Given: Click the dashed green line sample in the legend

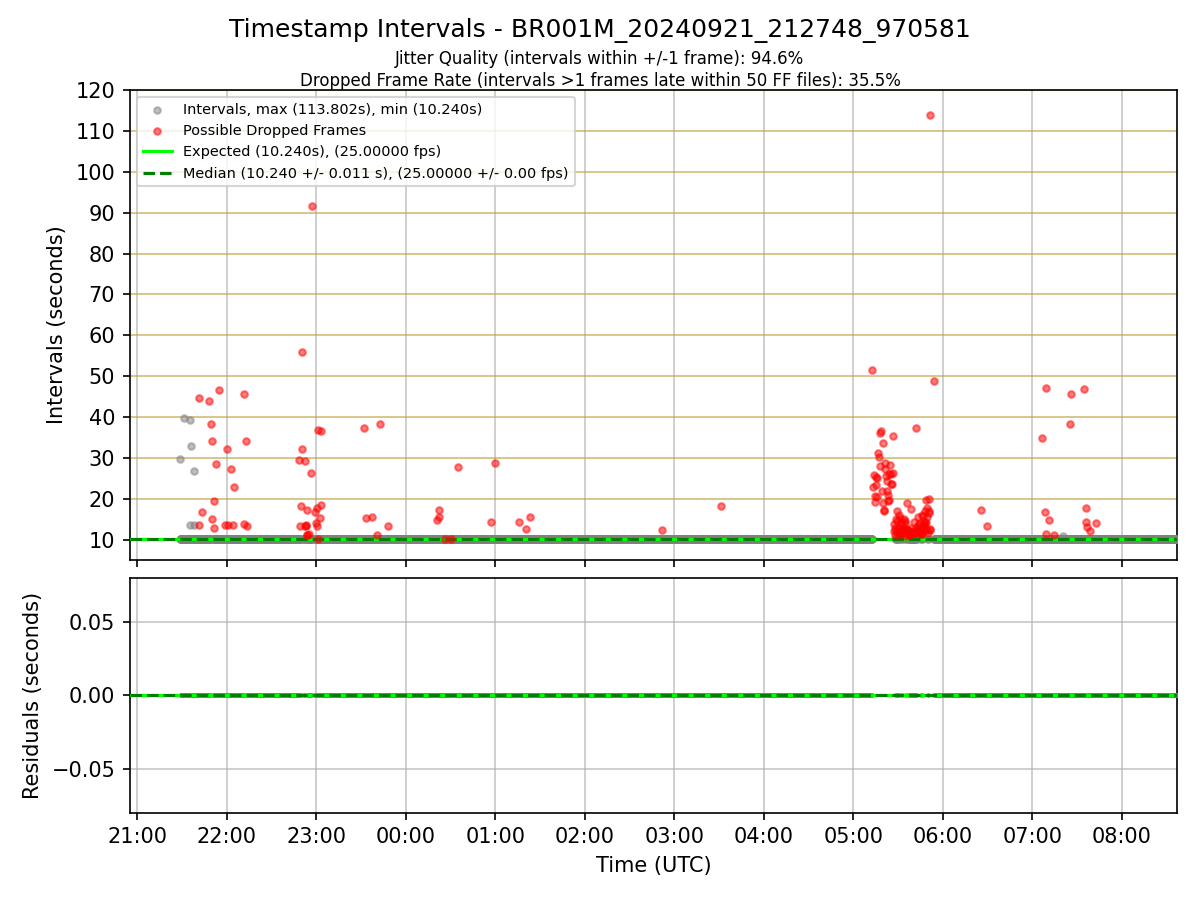Looking at the screenshot, I should [157, 173].
